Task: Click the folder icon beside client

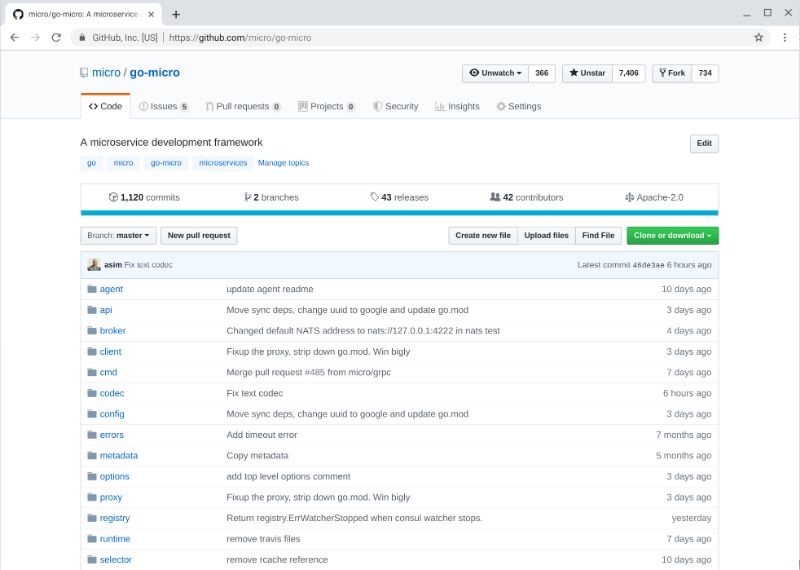Action: [92, 352]
